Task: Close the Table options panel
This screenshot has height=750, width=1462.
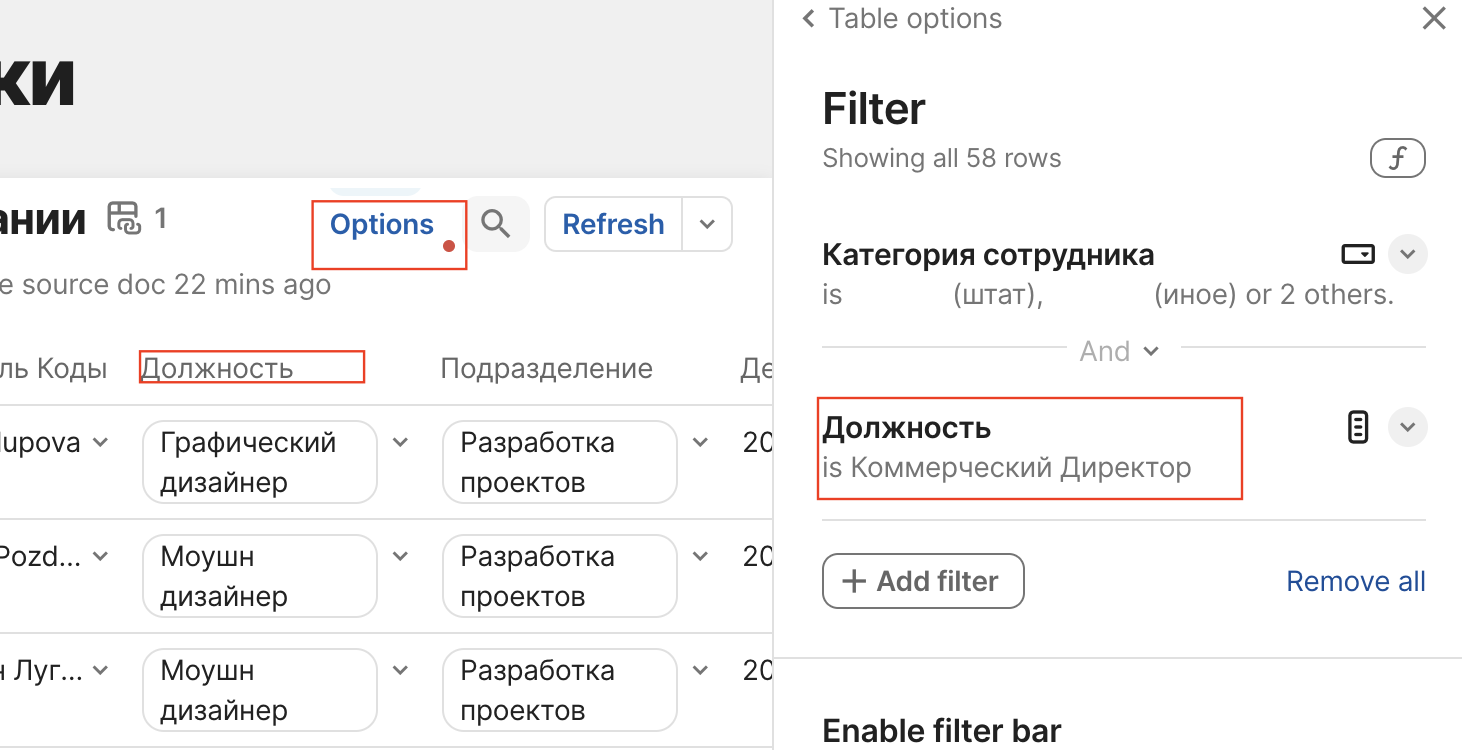Action: click(x=1434, y=19)
